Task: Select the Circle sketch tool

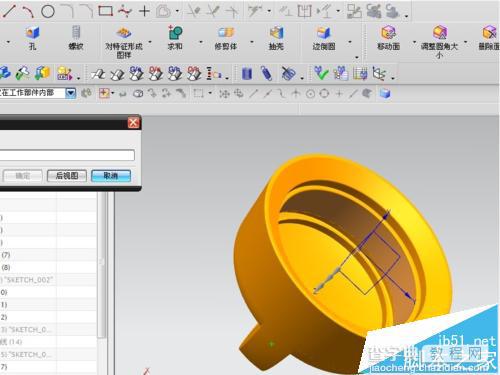Action: coord(48,11)
